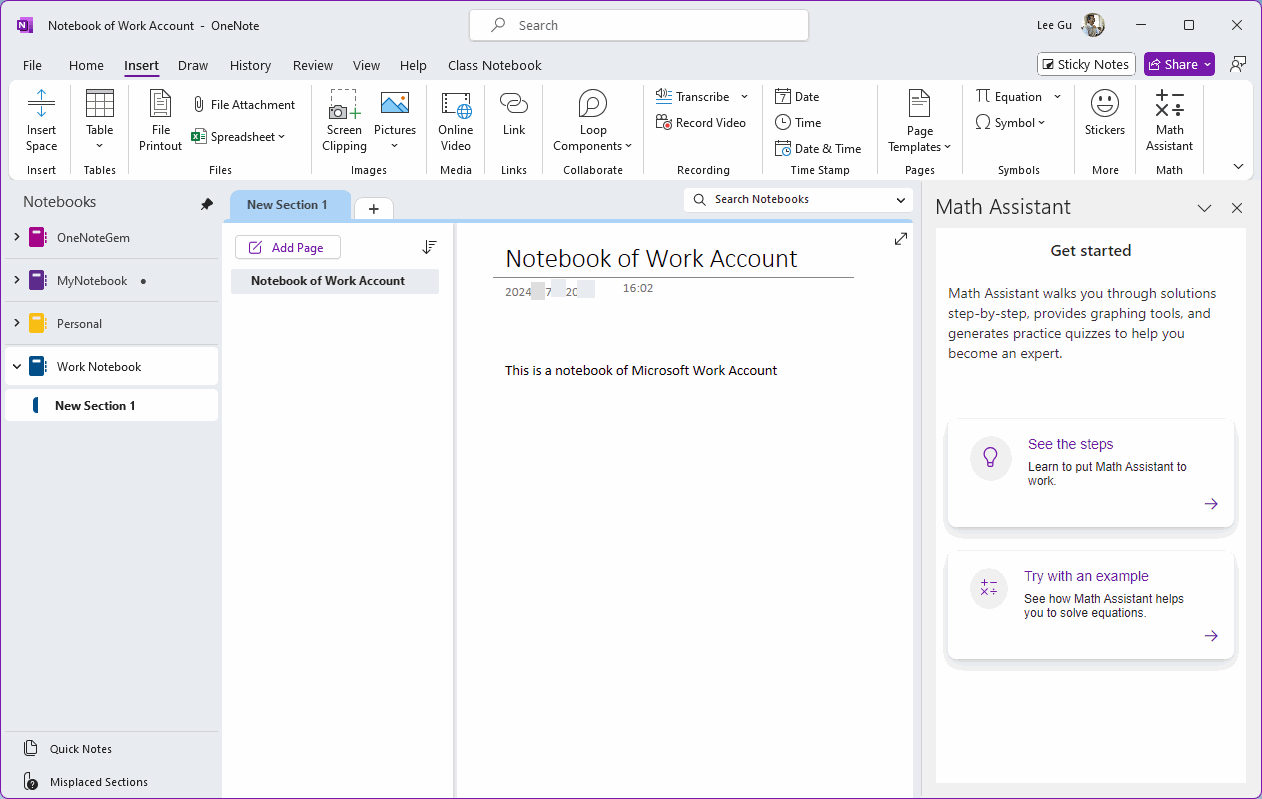Insert Date & Time stamp

click(x=818, y=149)
